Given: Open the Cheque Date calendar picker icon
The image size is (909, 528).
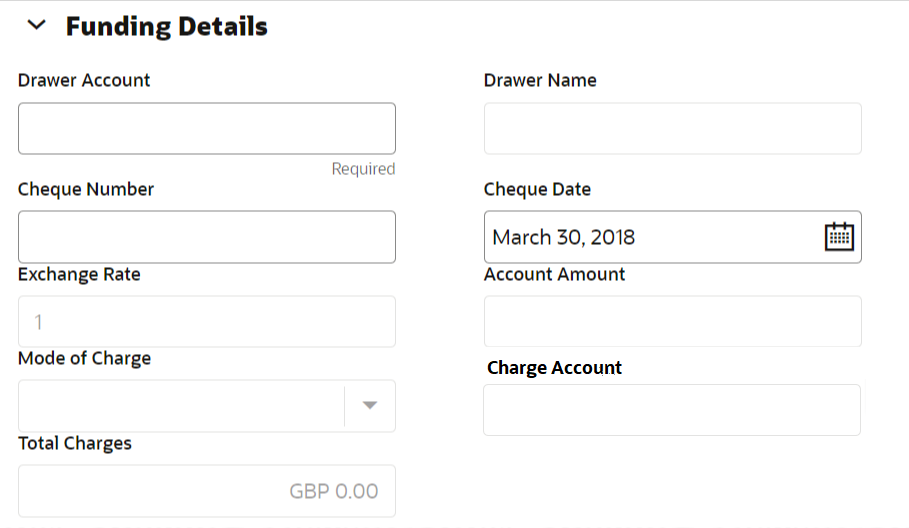Looking at the screenshot, I should point(839,237).
